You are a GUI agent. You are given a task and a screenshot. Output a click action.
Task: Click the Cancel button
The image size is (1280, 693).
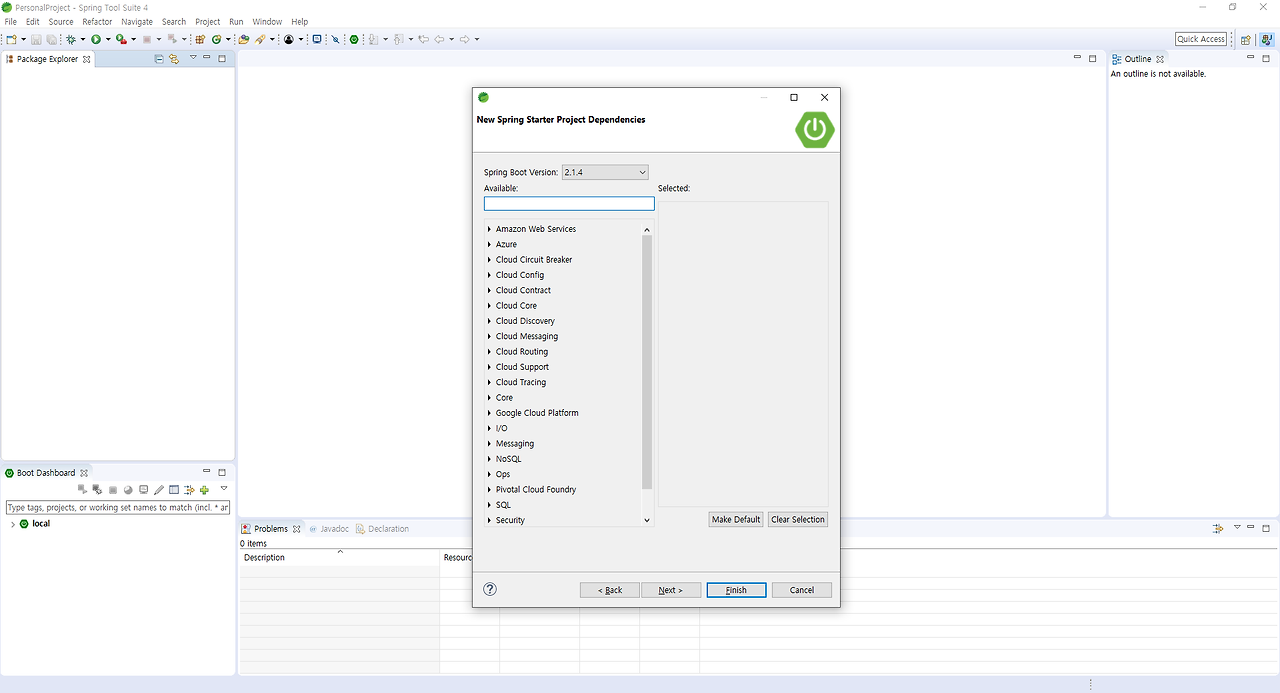click(802, 590)
